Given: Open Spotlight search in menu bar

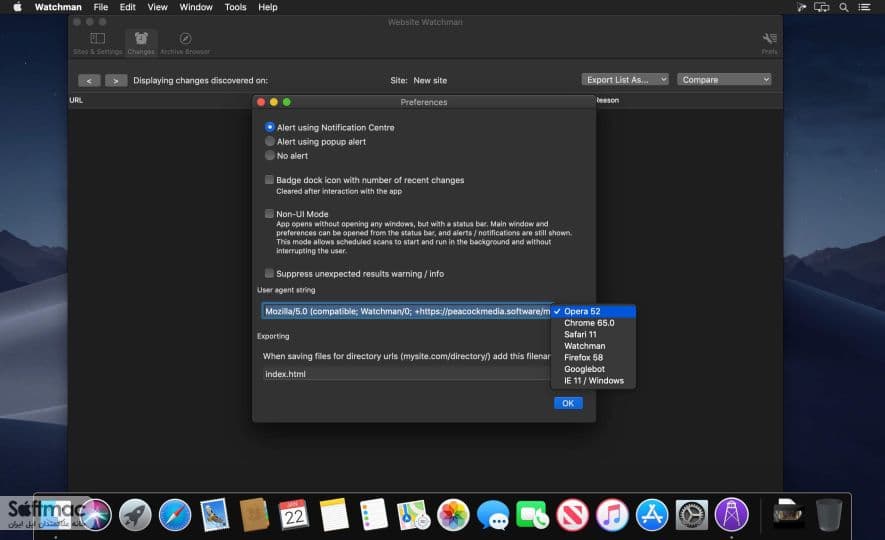Looking at the screenshot, I should (x=843, y=7).
